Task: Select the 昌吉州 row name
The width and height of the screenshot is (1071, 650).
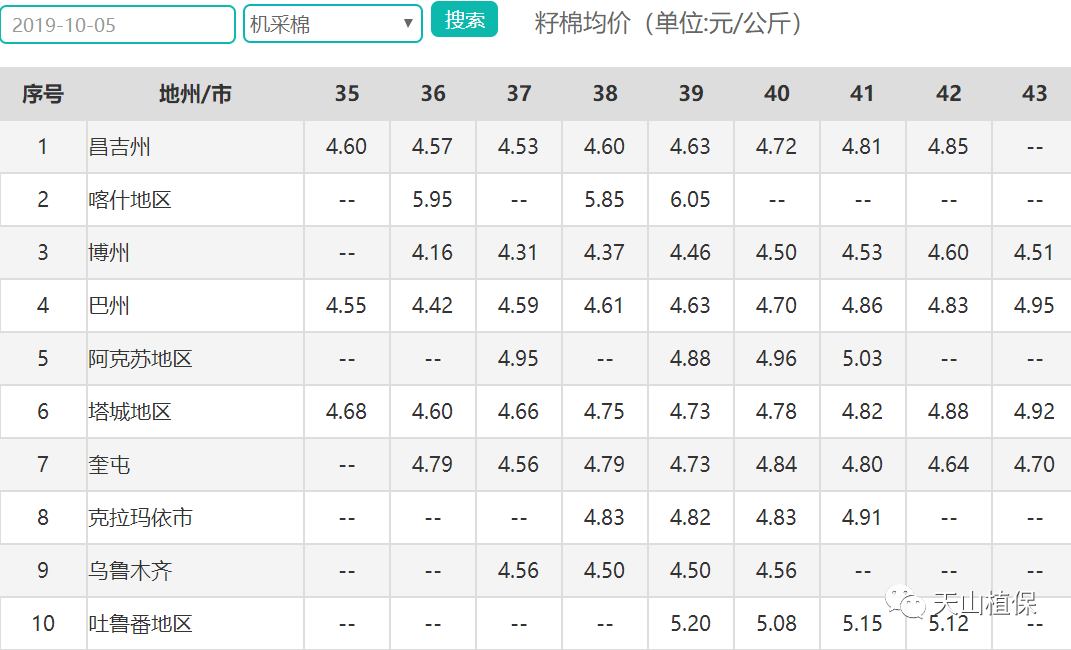Action: pos(120,147)
